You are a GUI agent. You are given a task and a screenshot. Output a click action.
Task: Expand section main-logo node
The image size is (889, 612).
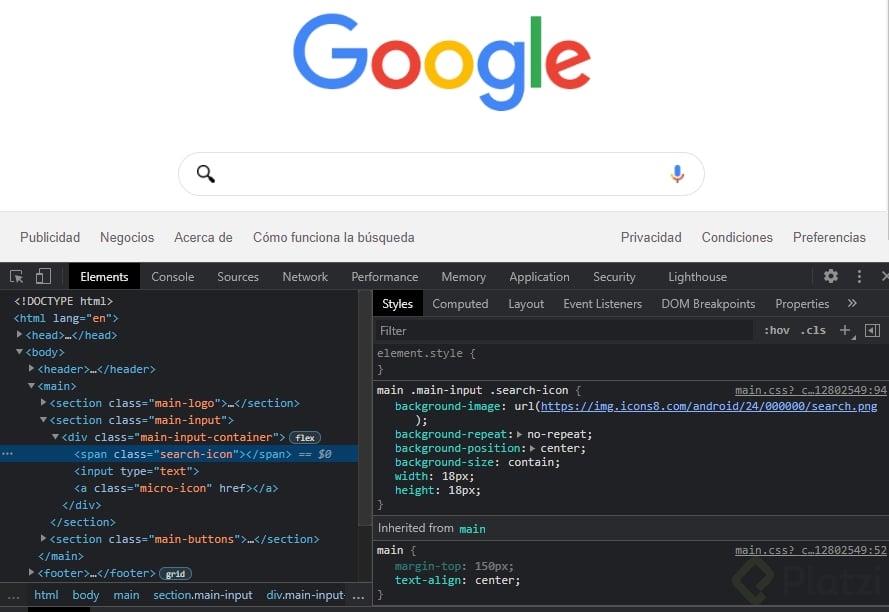tap(44, 403)
